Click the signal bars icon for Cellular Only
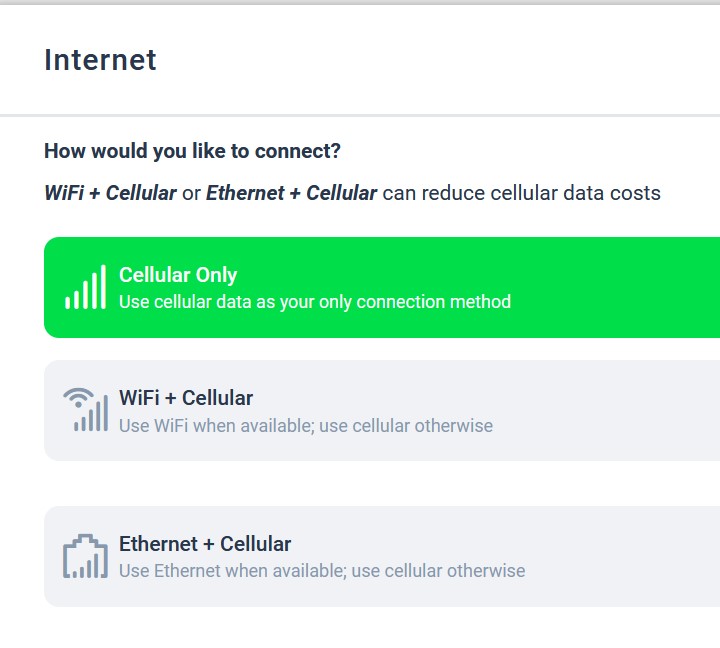Screen dimensions: 720x648 85,288
